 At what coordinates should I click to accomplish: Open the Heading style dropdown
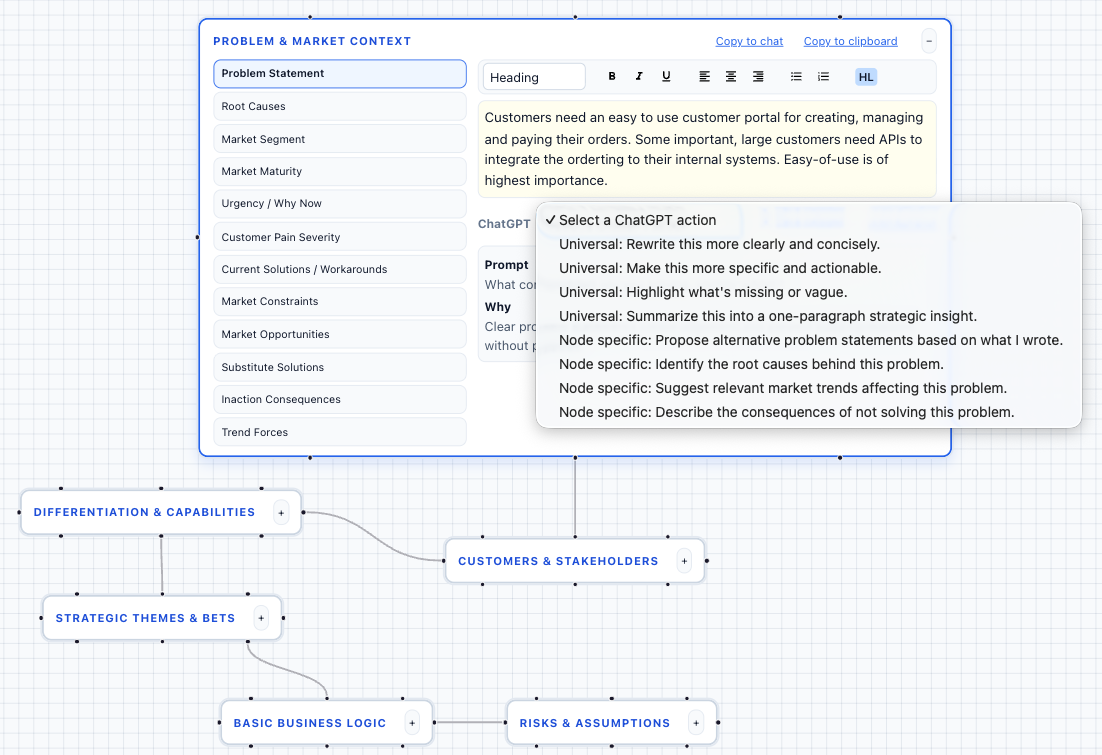(x=532, y=75)
